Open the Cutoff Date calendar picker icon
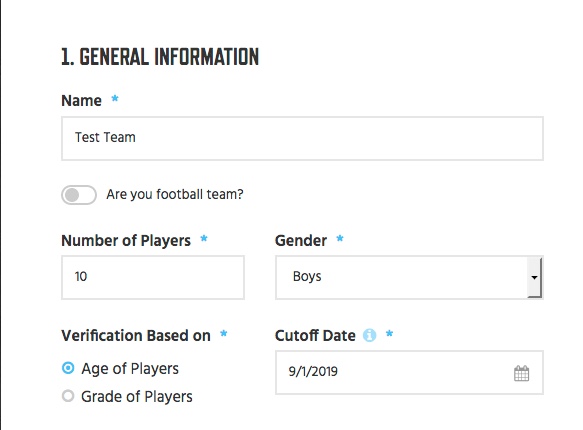The image size is (583, 430). 521,373
